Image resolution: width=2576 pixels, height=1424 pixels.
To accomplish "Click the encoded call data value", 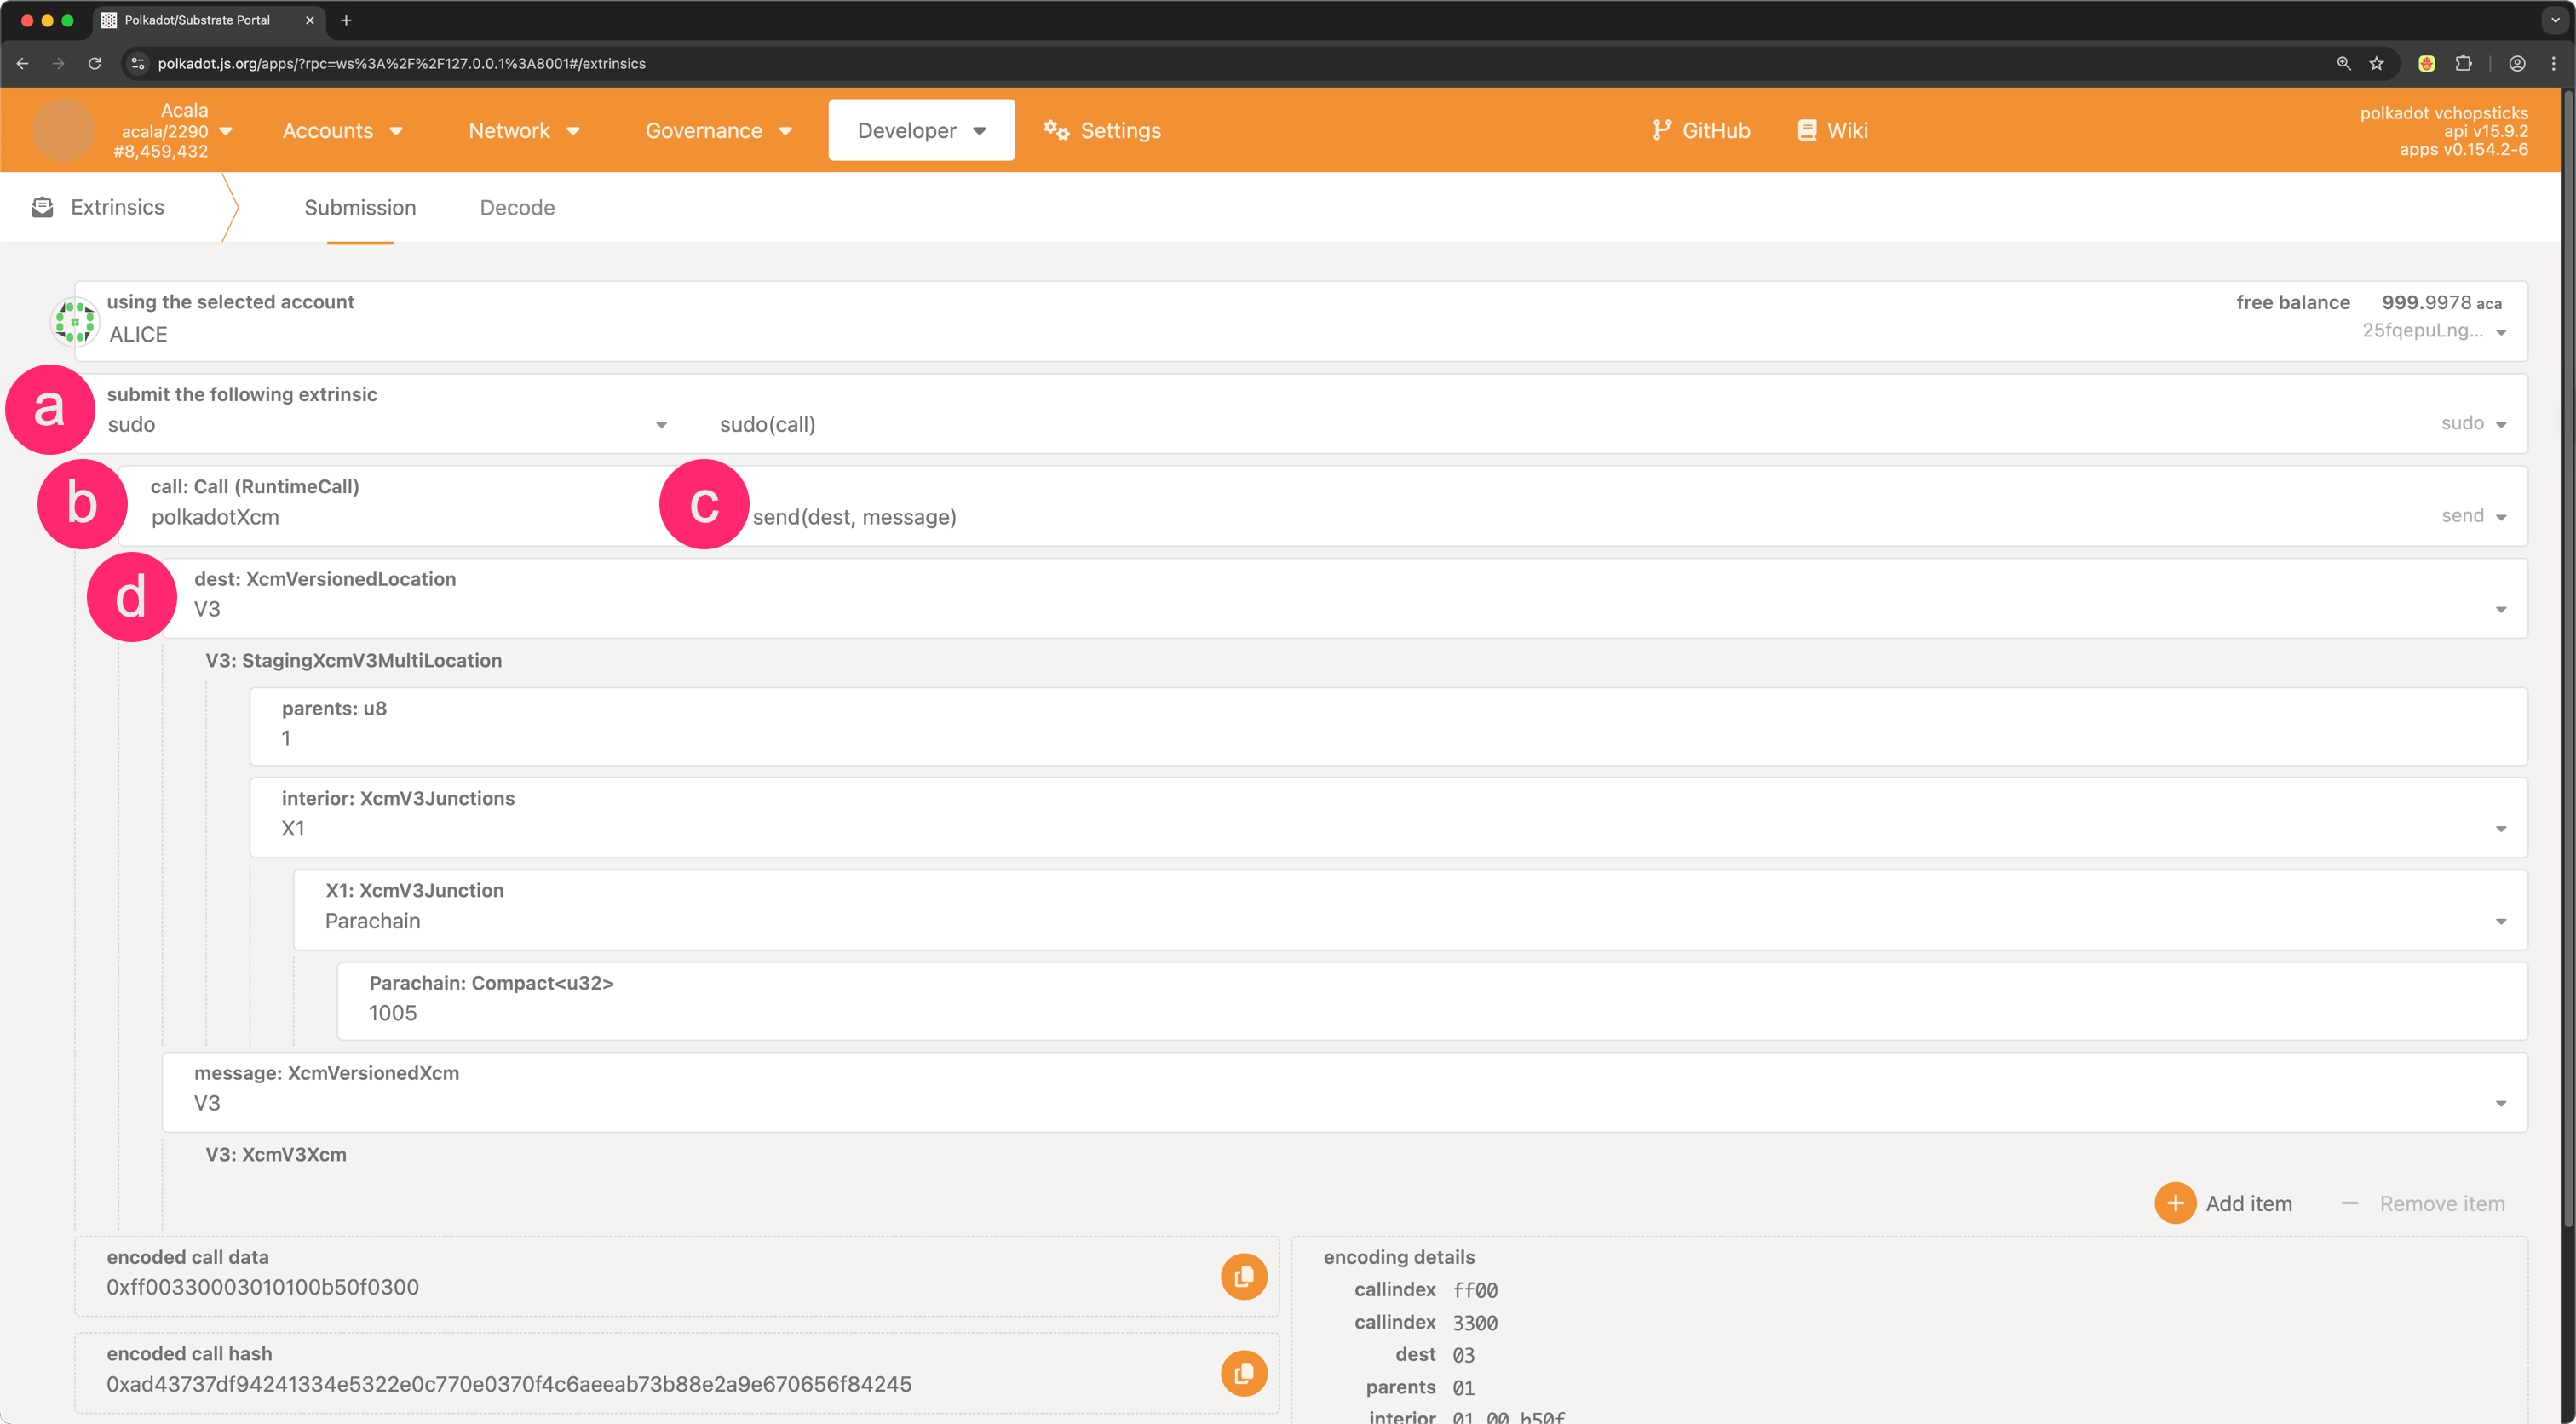I will point(263,1287).
